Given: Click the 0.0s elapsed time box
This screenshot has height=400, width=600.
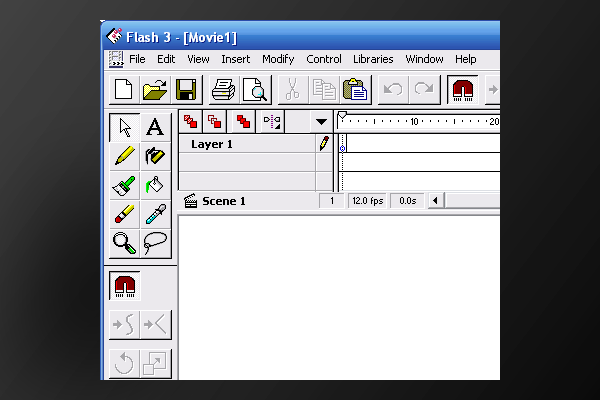Looking at the screenshot, I should (408, 201).
